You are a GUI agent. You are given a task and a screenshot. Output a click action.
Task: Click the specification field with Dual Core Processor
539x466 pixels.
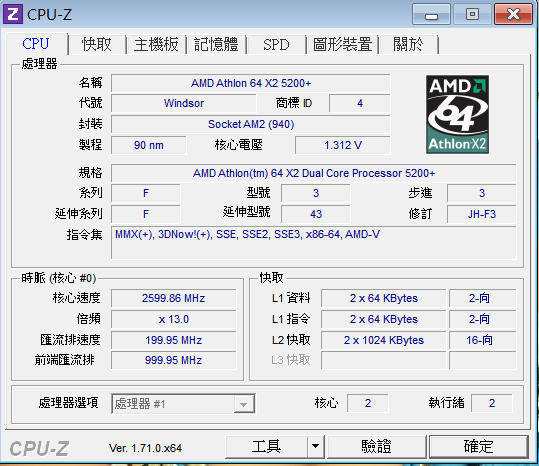point(314,173)
